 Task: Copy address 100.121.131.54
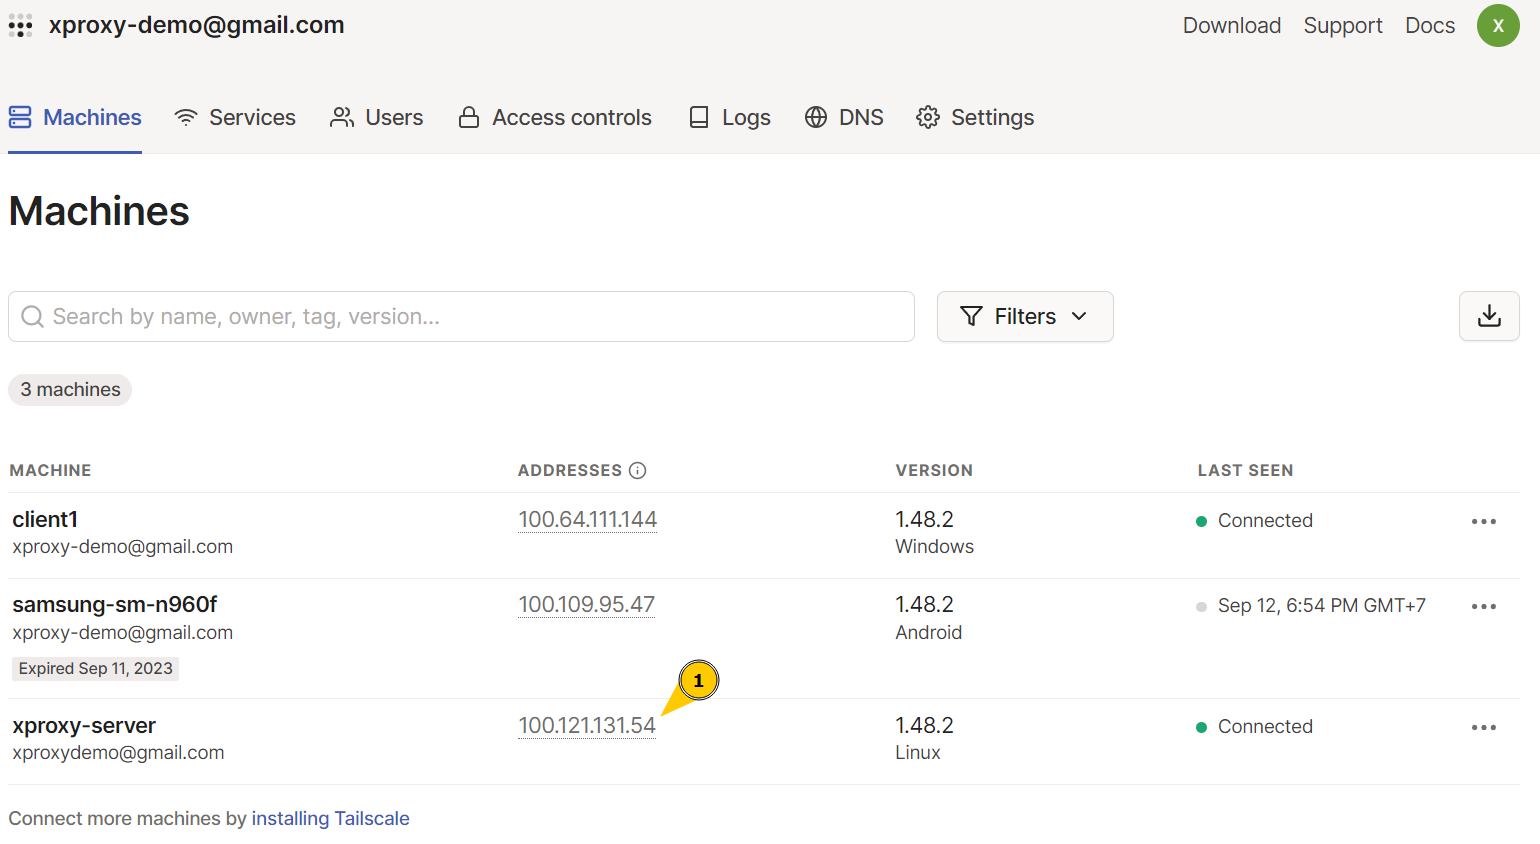pyautogui.click(x=587, y=725)
